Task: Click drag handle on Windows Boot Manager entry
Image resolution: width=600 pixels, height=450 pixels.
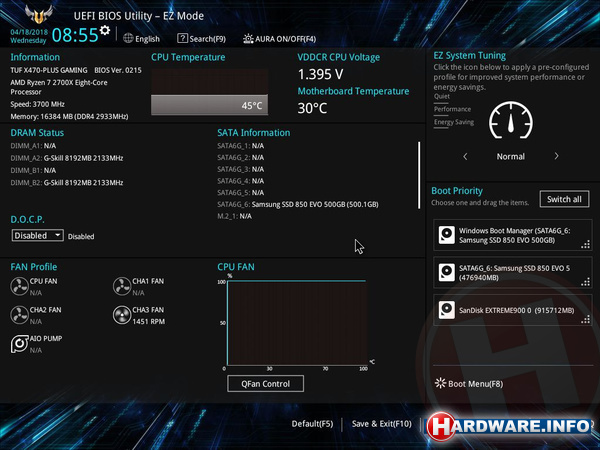Action: [585, 245]
